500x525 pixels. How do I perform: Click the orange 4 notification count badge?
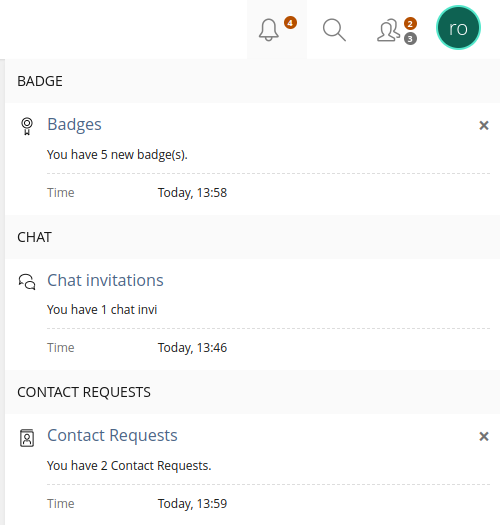[x=290, y=23]
